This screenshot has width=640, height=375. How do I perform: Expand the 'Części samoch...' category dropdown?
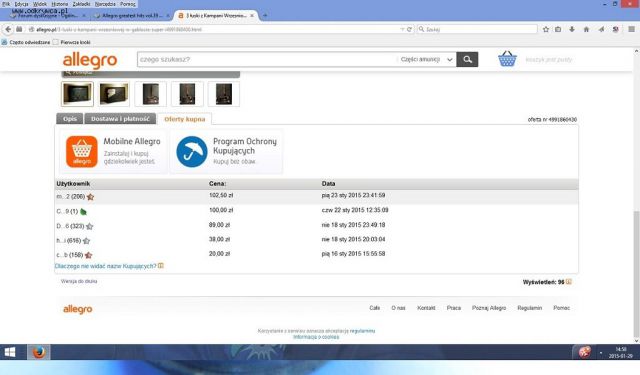tap(427, 60)
